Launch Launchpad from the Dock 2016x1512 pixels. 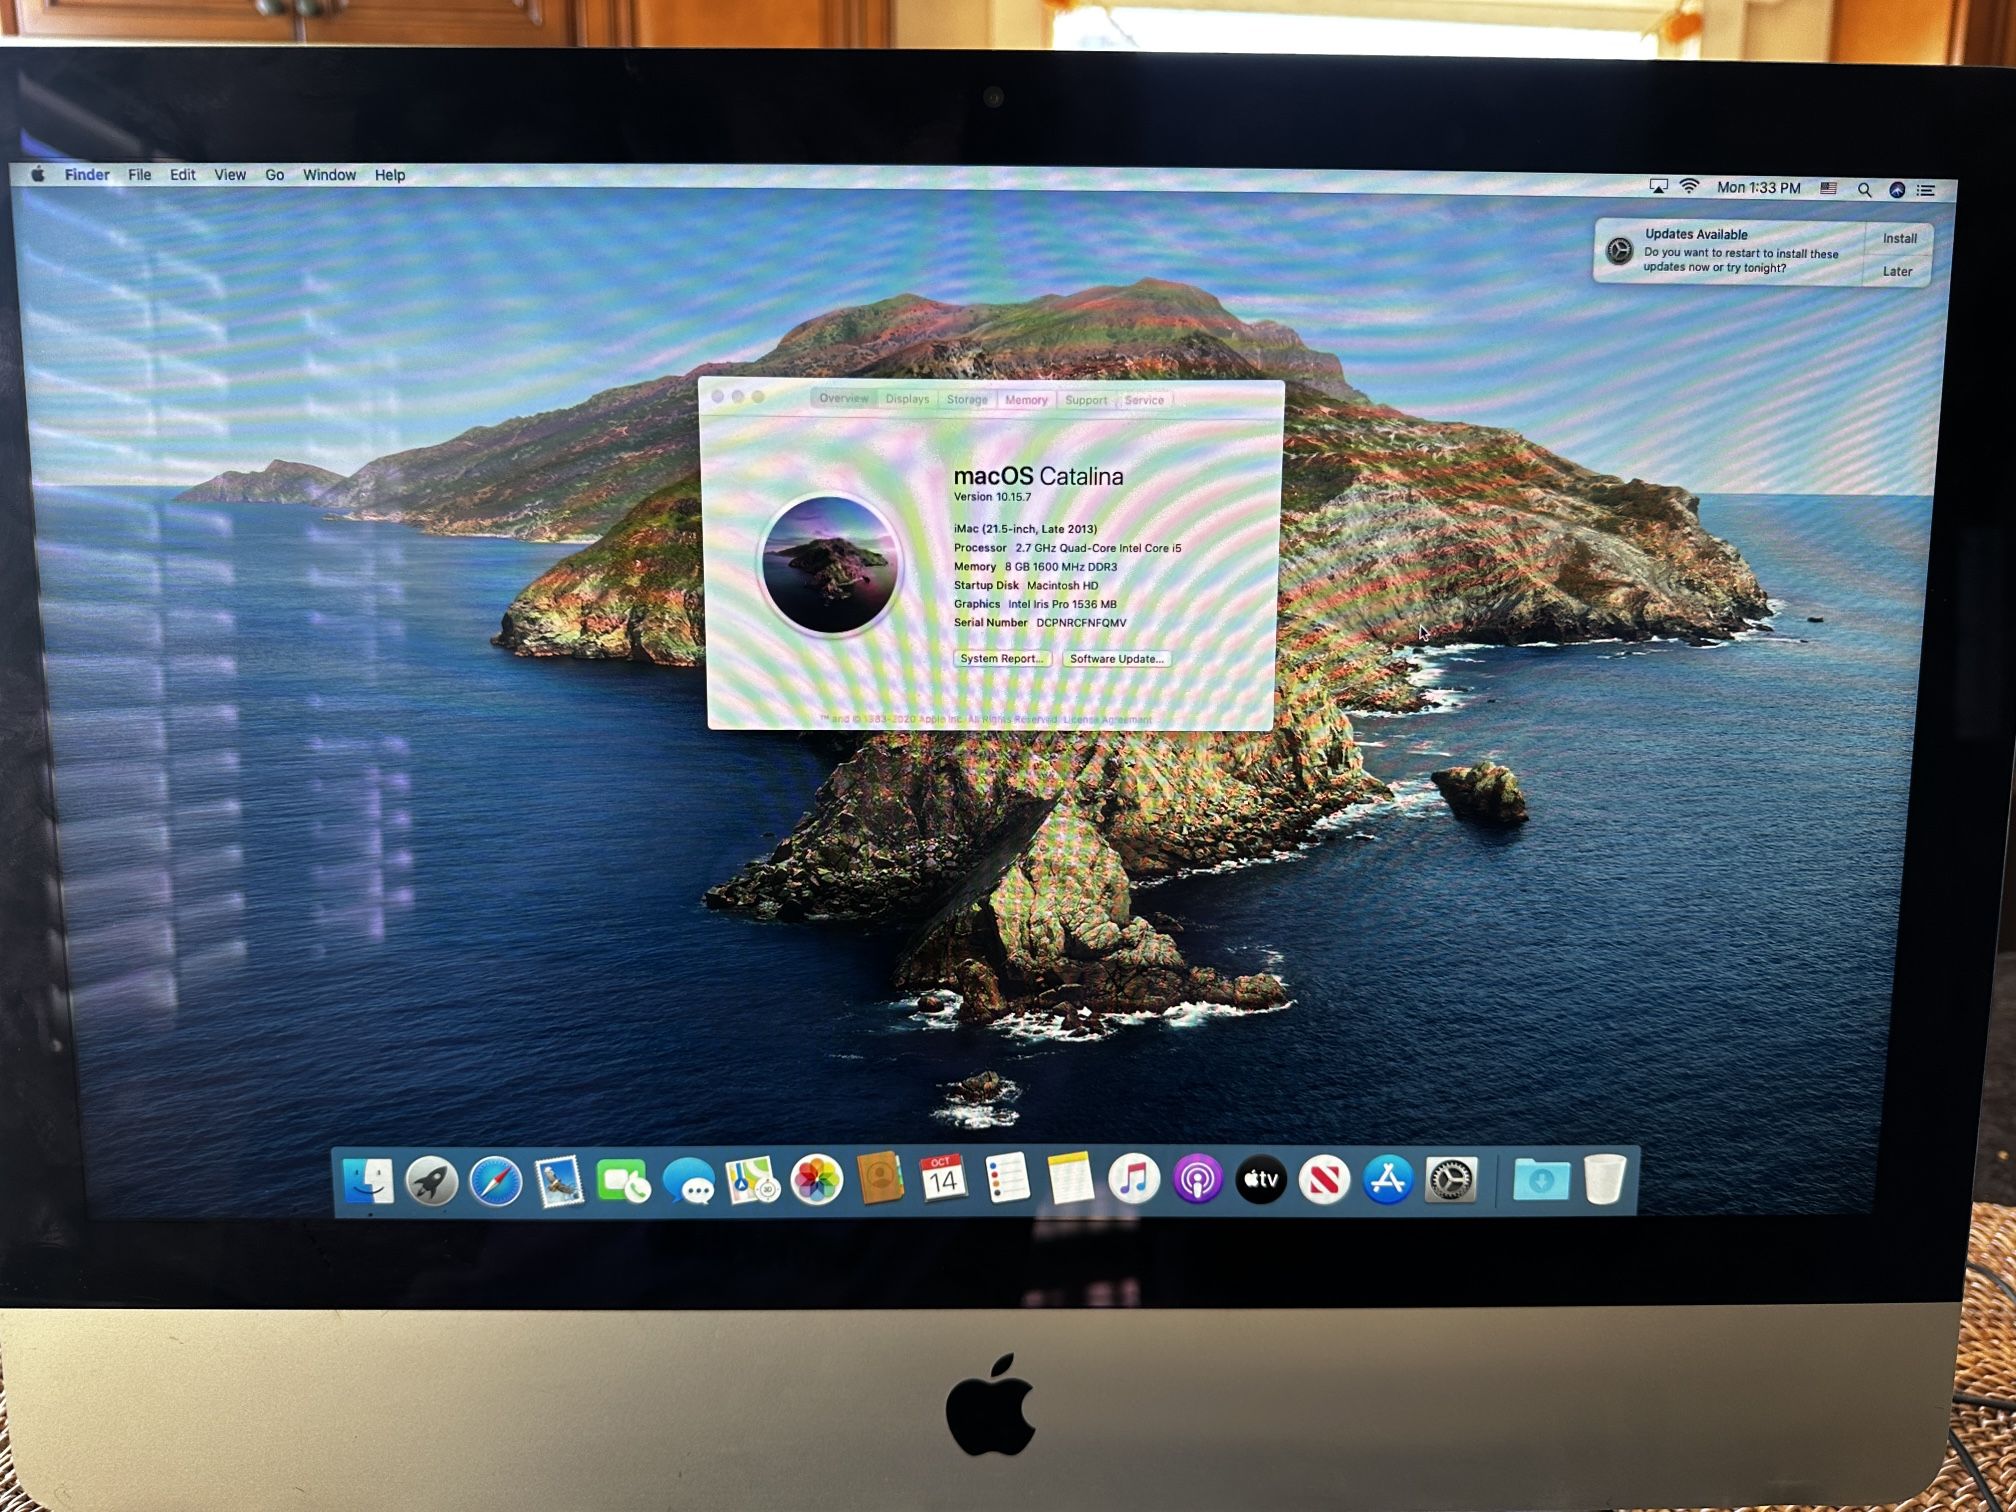tap(432, 1182)
